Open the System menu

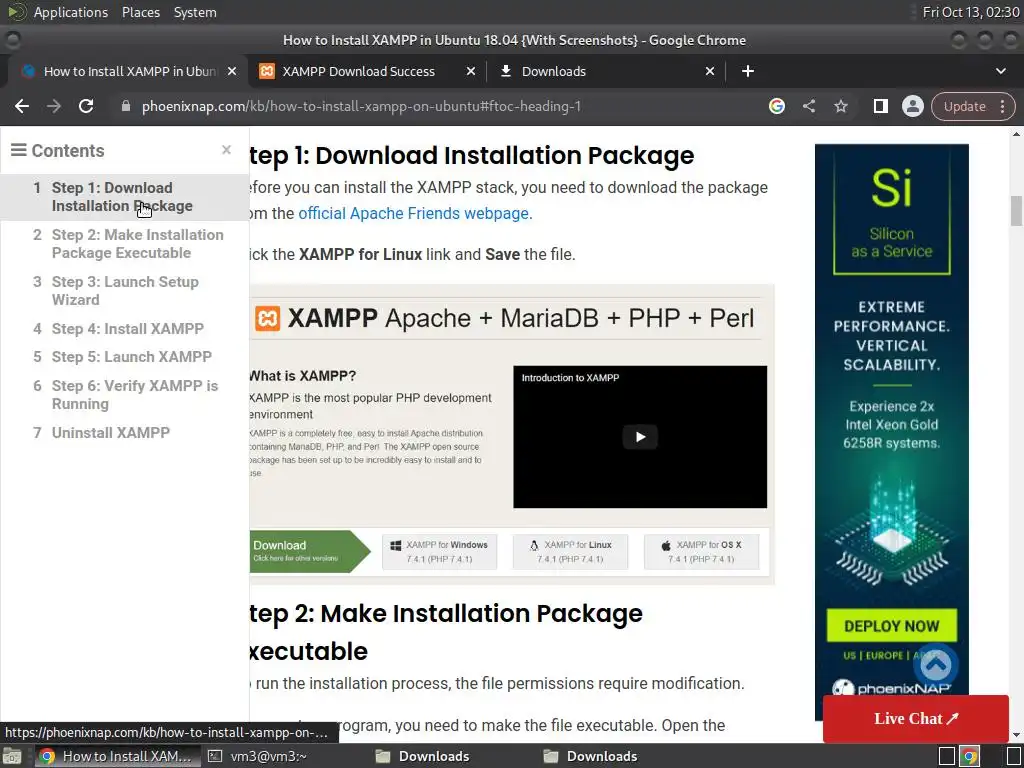pos(195,12)
